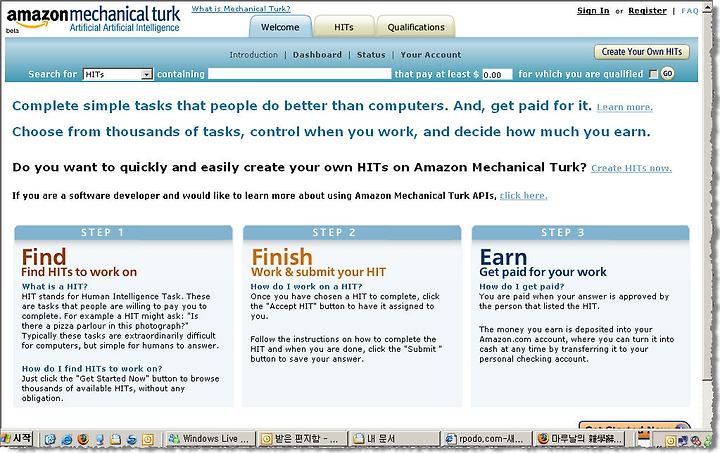720x453 pixels.
Task: Click 'How do I find HITs to work on?' heading
Action: pos(92,369)
